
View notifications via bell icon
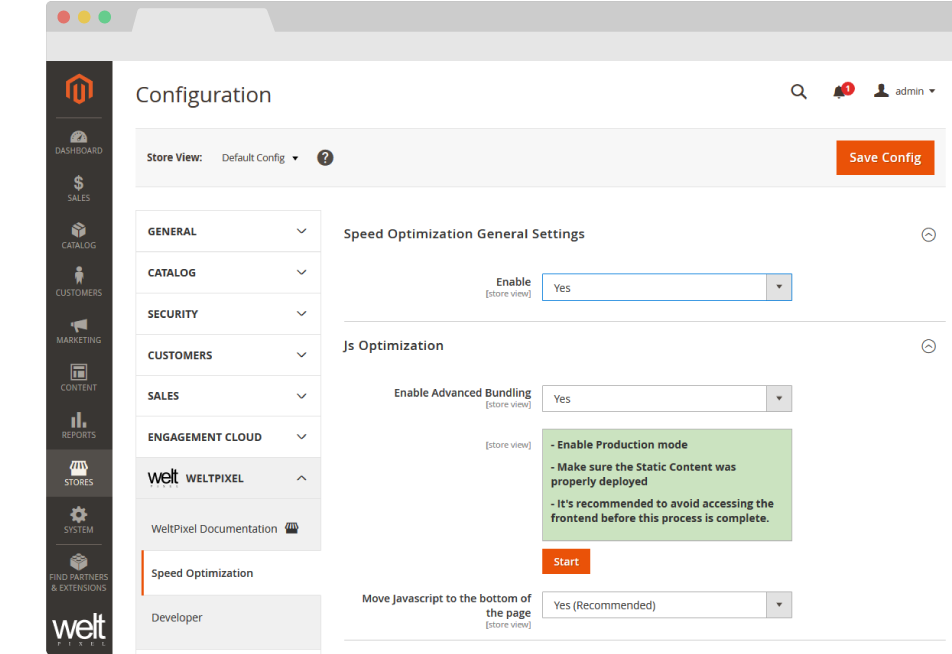pos(840,92)
